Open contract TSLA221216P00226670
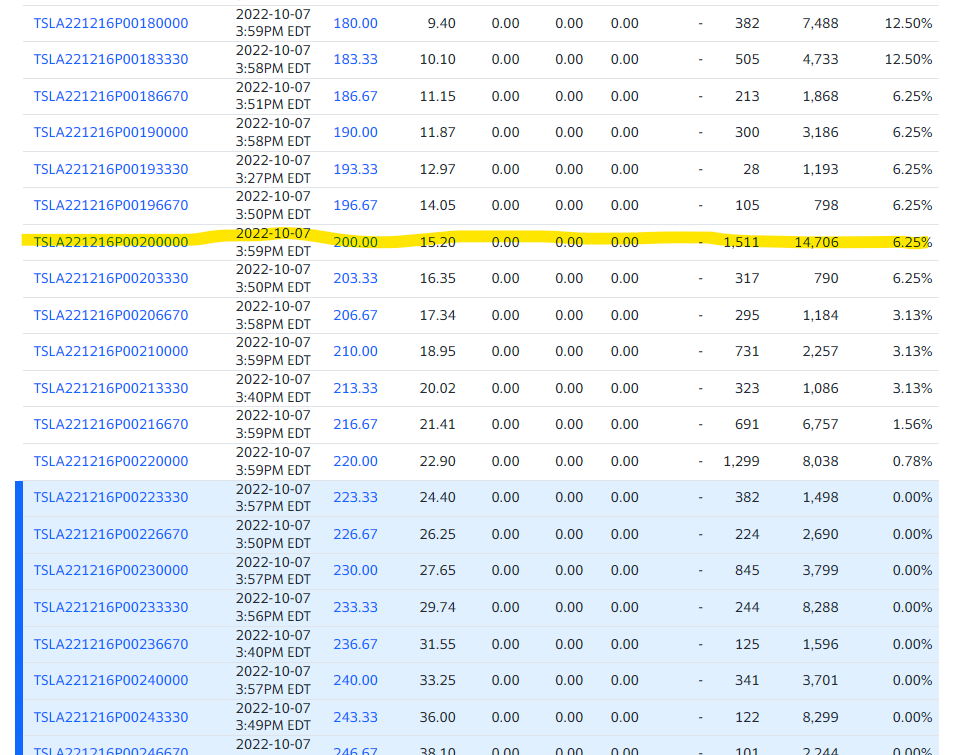The width and height of the screenshot is (968, 755). coord(111,534)
